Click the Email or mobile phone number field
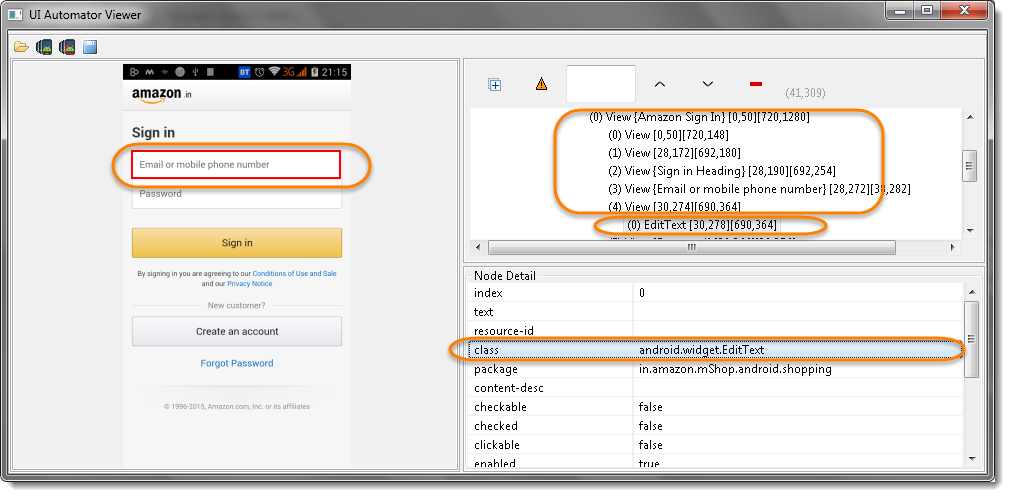This screenshot has width=1010, height=497. [x=236, y=164]
